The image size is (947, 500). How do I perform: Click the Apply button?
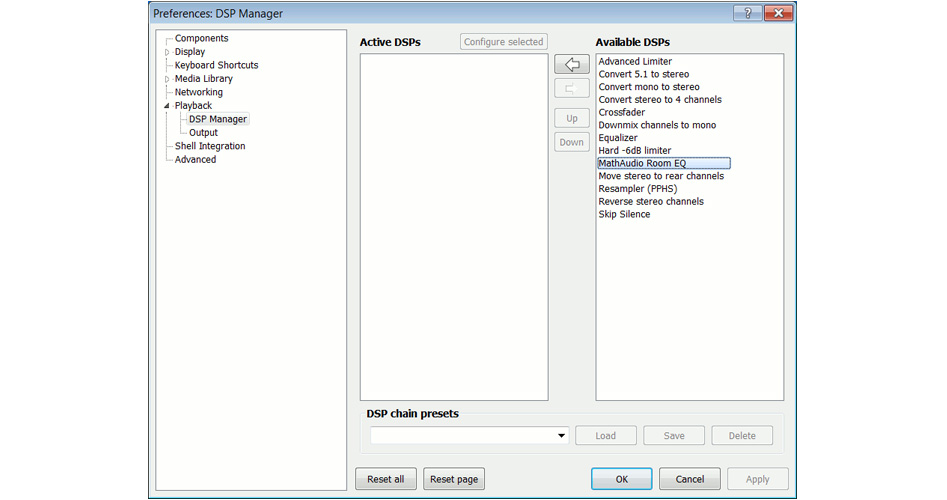click(x=757, y=479)
